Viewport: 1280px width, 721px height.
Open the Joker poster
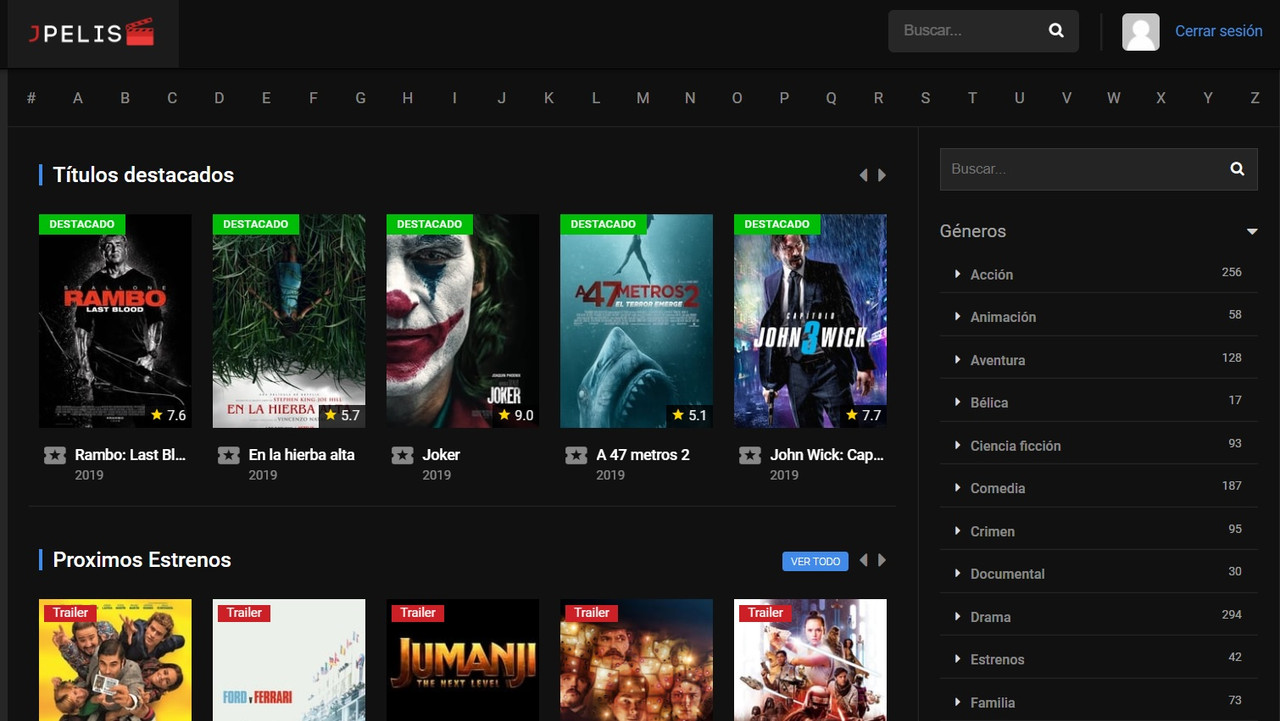463,321
